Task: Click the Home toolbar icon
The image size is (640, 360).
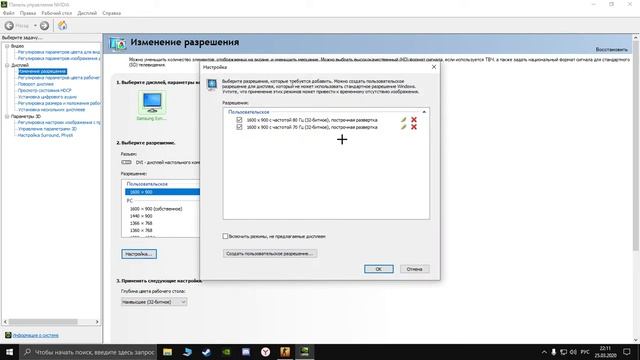Action: click(62, 26)
